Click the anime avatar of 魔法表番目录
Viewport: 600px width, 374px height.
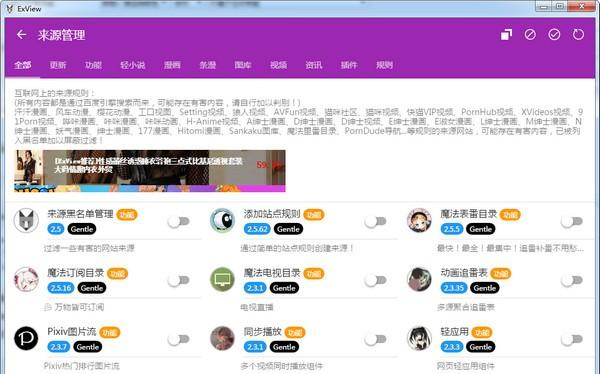tap(419, 220)
